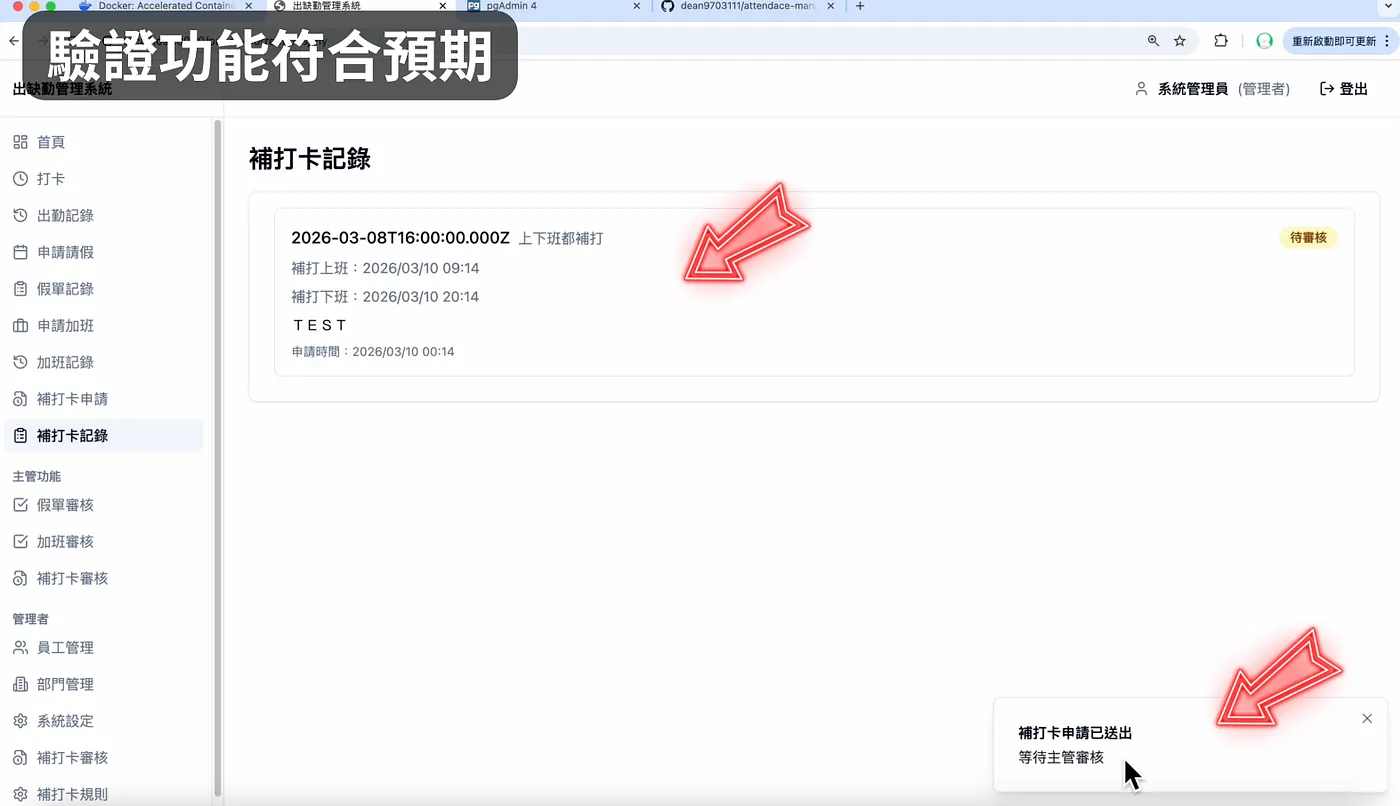This screenshot has width=1400, height=806.
Task: Switch to the pgAdmin 4 tab
Action: (x=553, y=6)
